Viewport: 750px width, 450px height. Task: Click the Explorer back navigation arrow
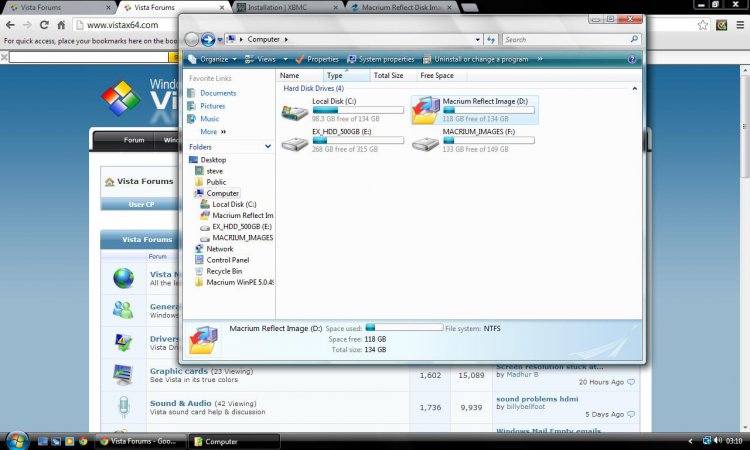(x=191, y=39)
